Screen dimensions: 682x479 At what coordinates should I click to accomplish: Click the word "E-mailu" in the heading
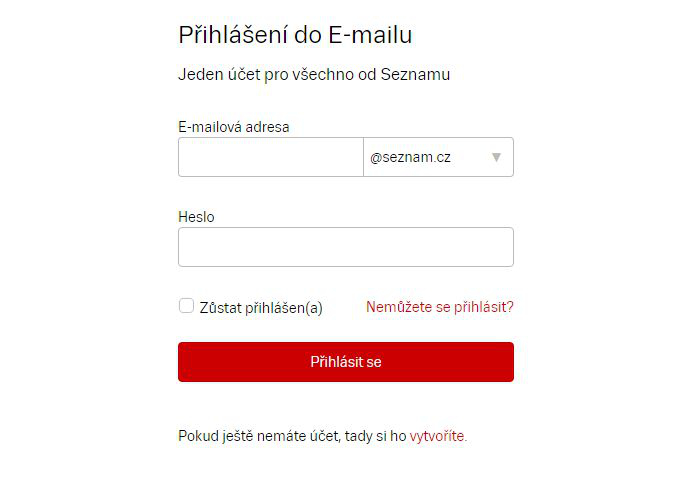click(370, 35)
